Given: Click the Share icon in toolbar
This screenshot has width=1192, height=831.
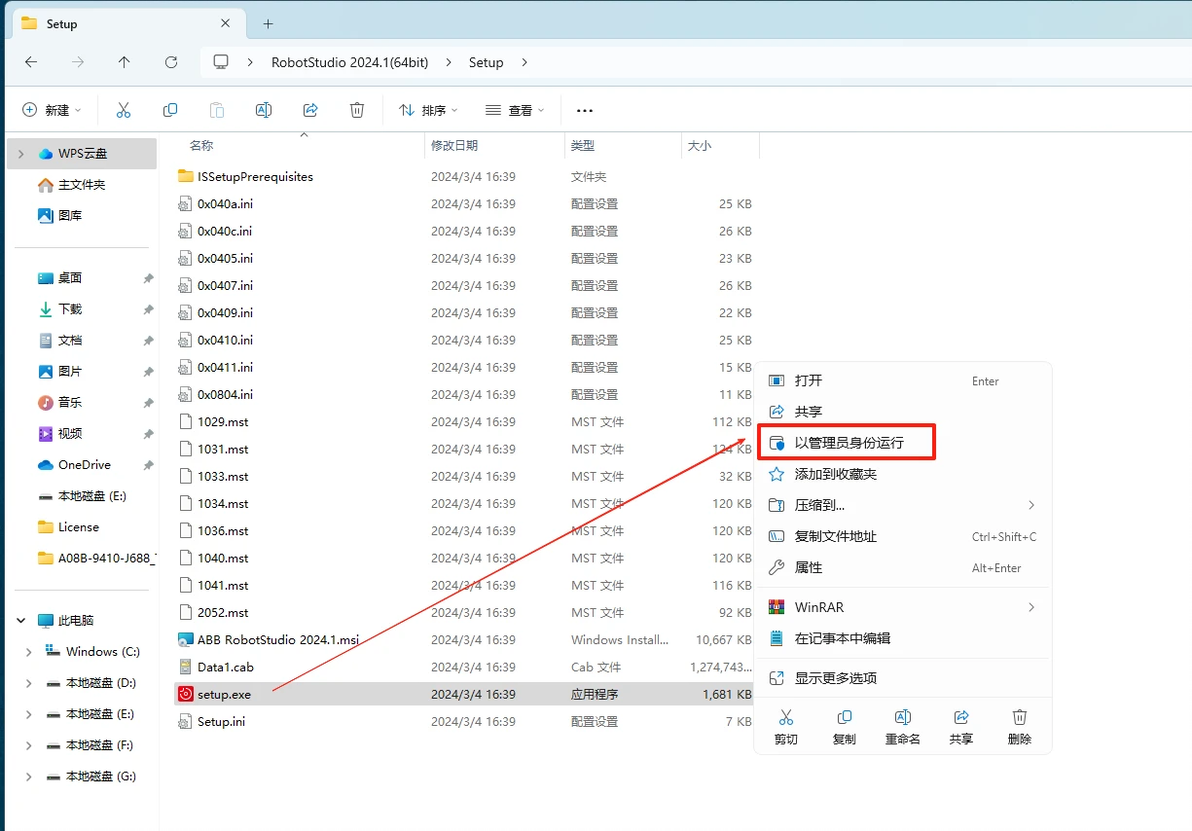Looking at the screenshot, I should click(x=310, y=110).
